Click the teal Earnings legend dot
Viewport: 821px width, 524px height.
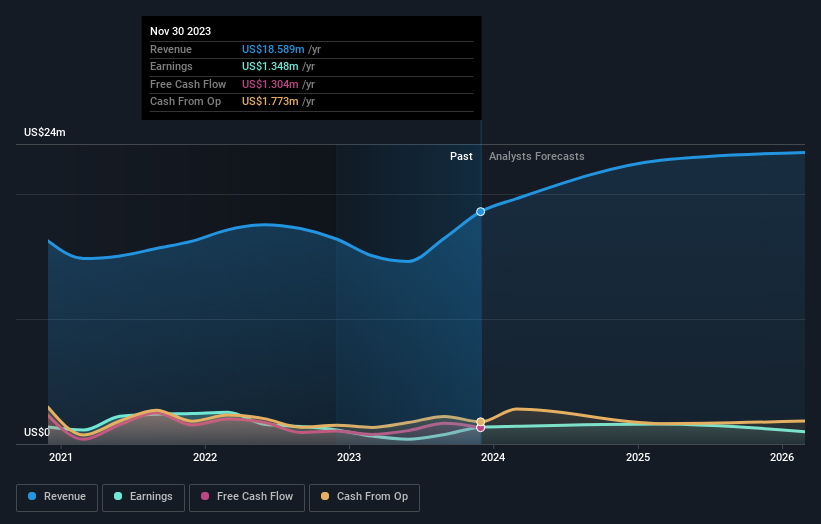118,496
